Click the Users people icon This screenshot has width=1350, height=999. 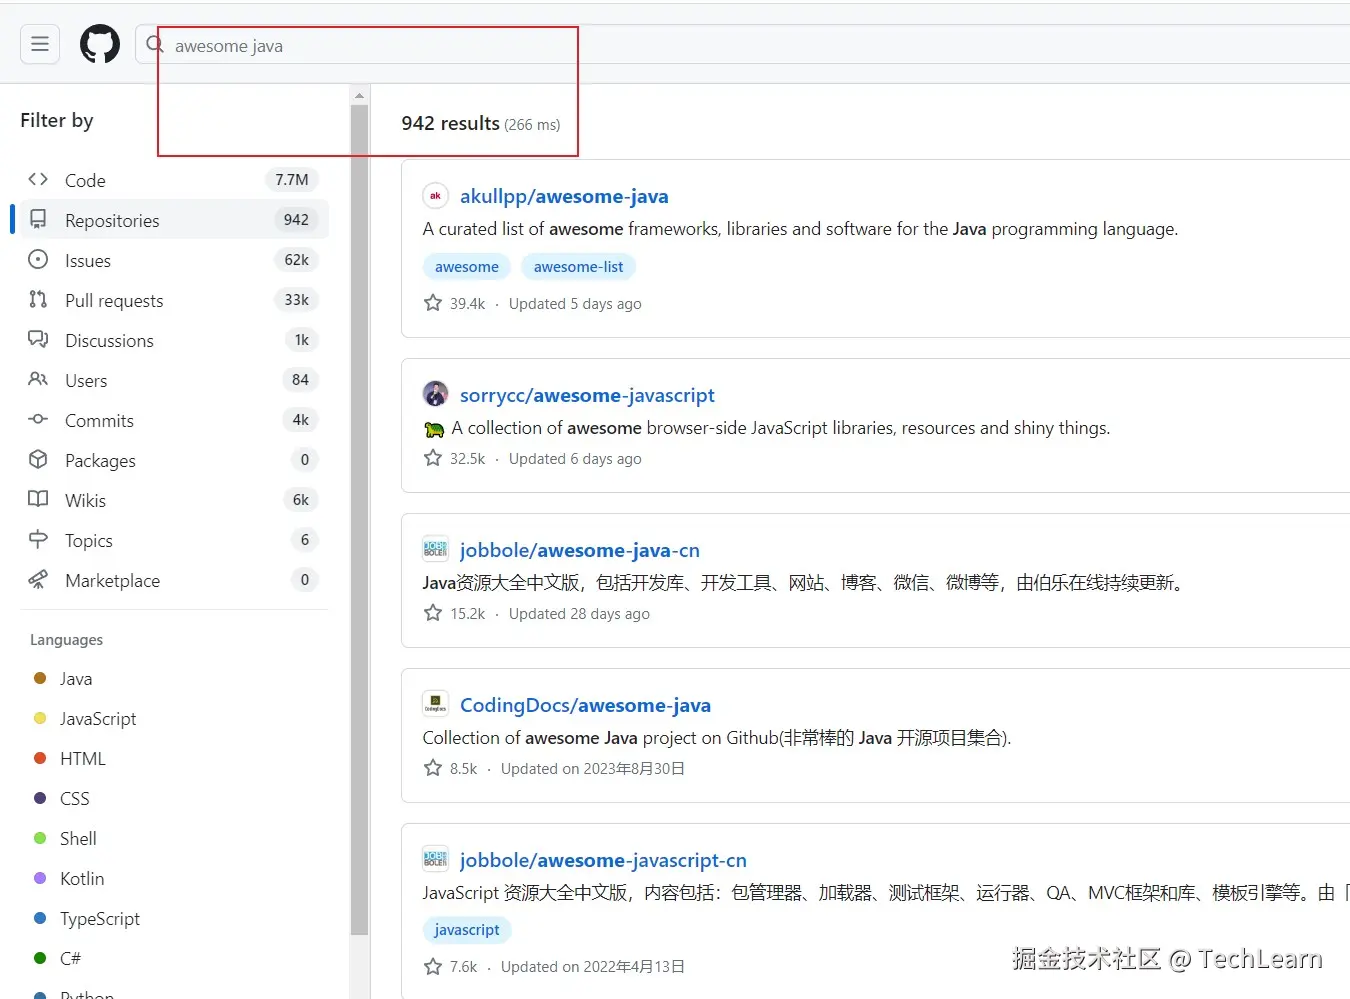tap(38, 380)
